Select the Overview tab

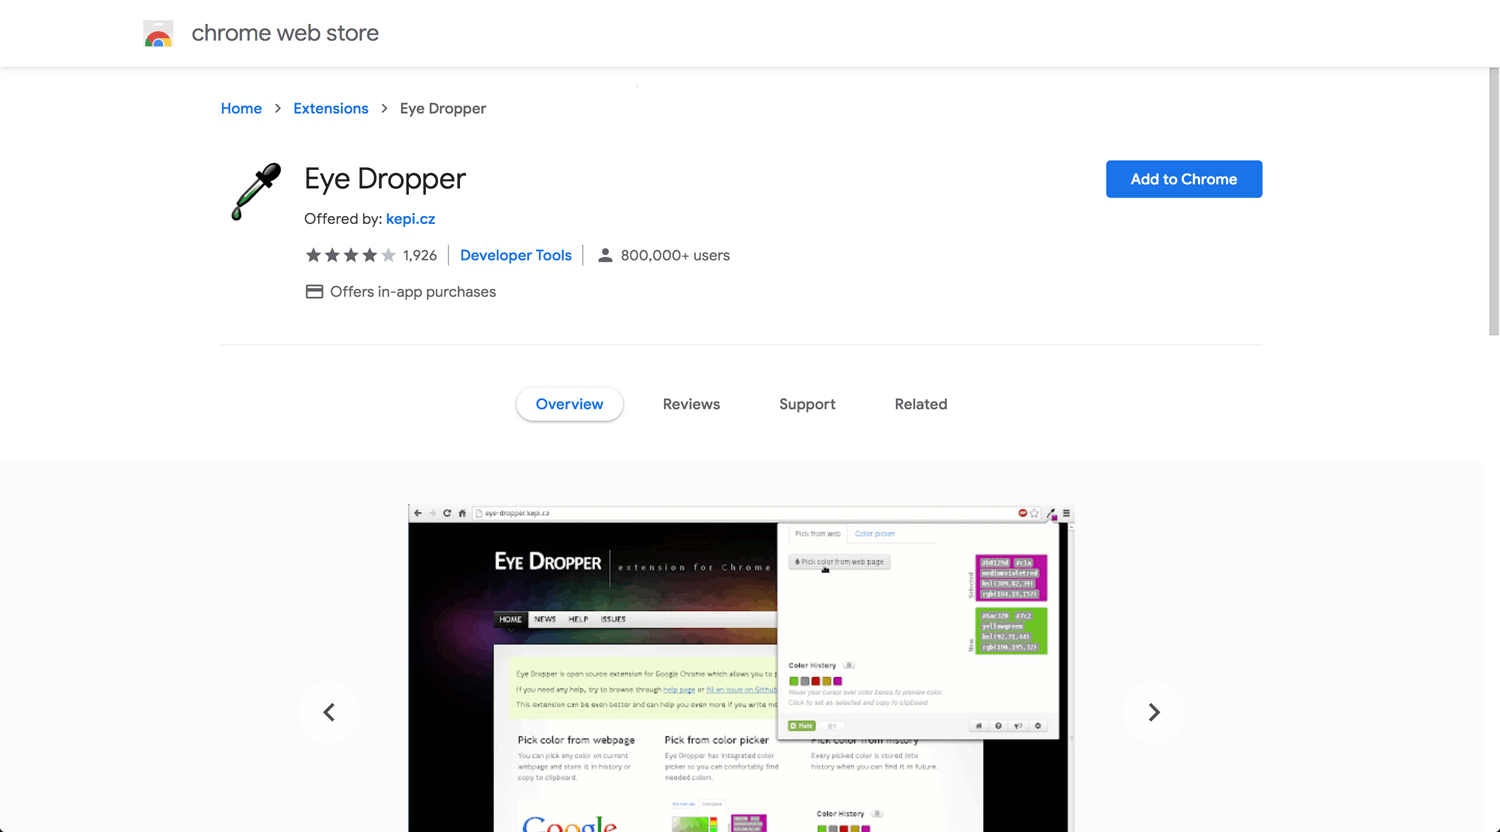pos(570,404)
